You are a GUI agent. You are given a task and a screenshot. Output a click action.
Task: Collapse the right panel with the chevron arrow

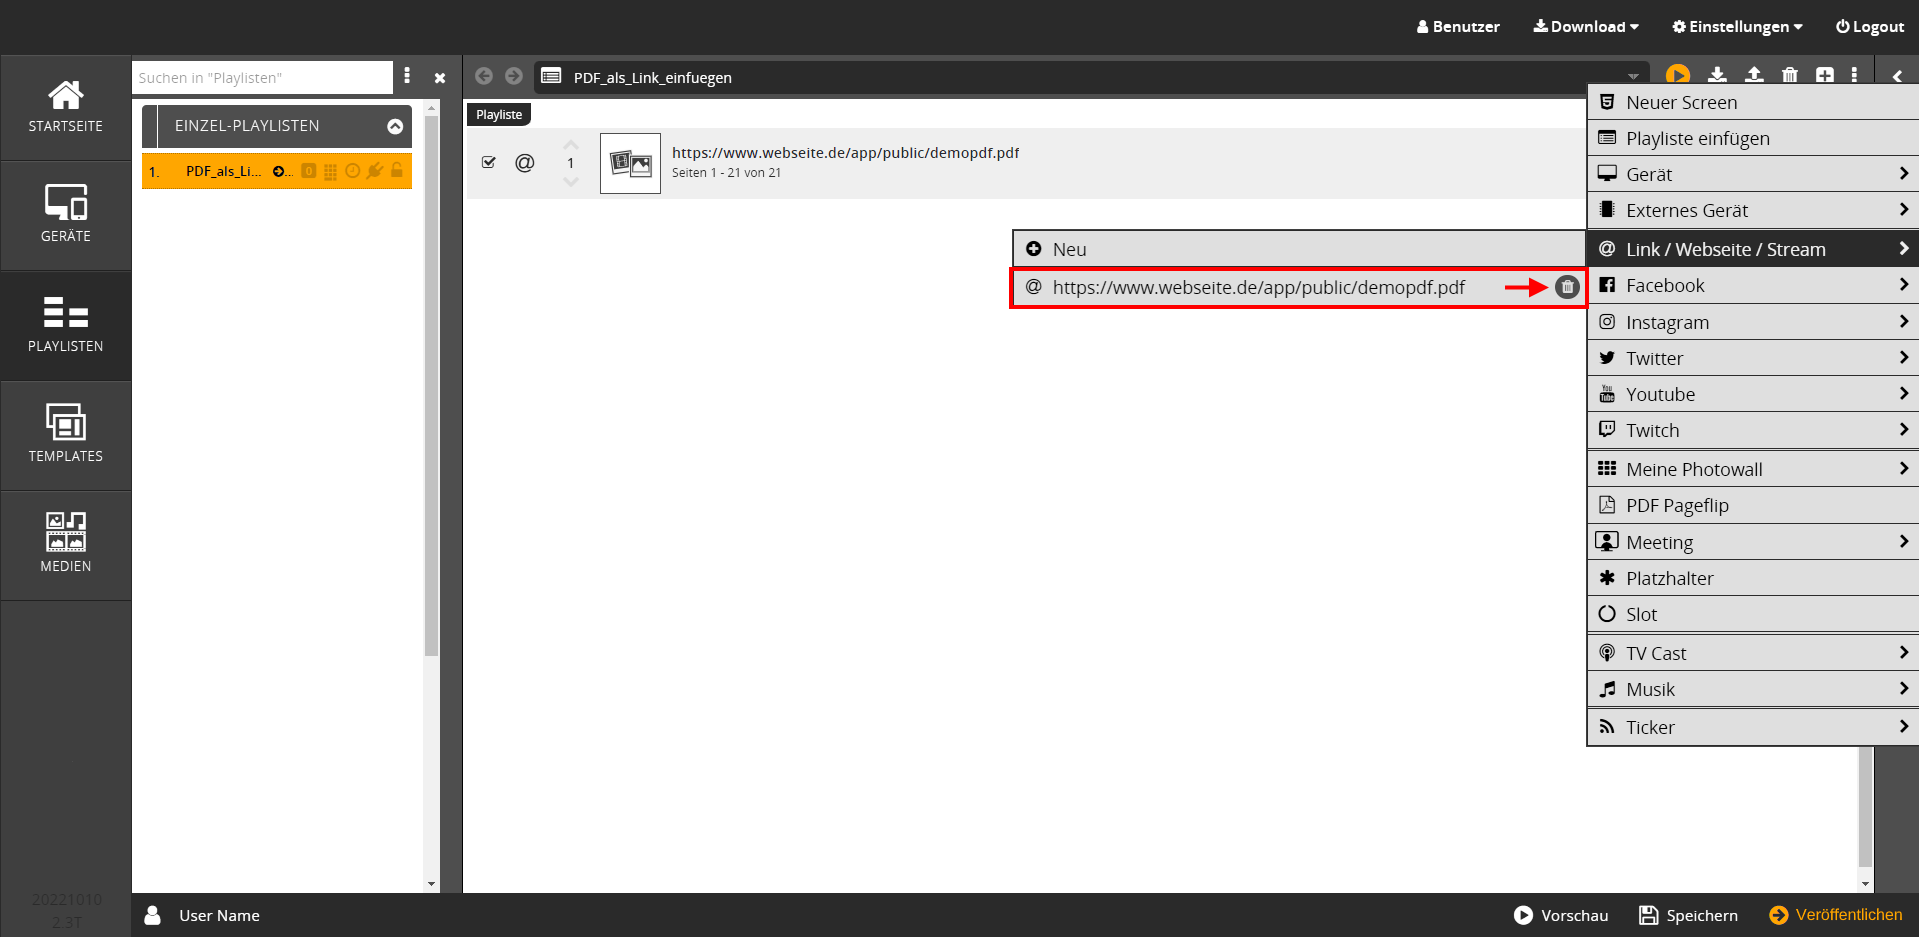(x=1896, y=76)
